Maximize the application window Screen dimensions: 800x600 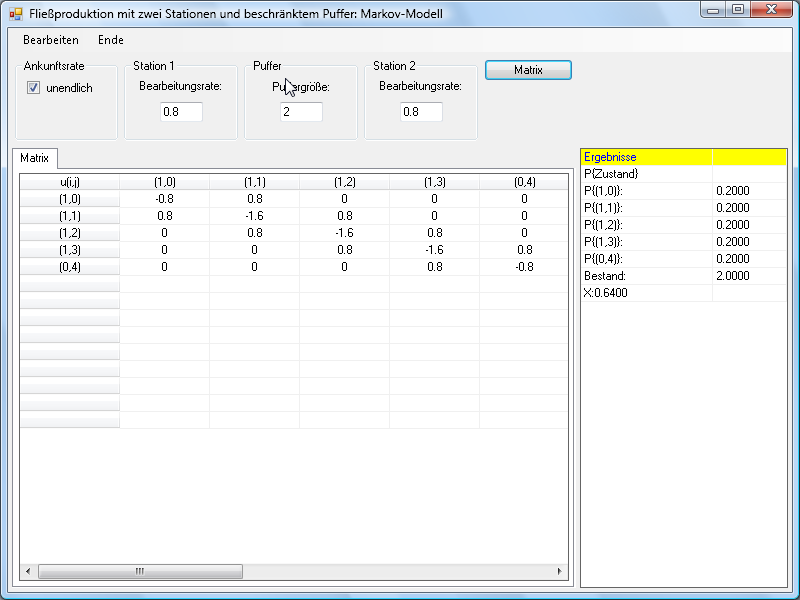[737, 10]
